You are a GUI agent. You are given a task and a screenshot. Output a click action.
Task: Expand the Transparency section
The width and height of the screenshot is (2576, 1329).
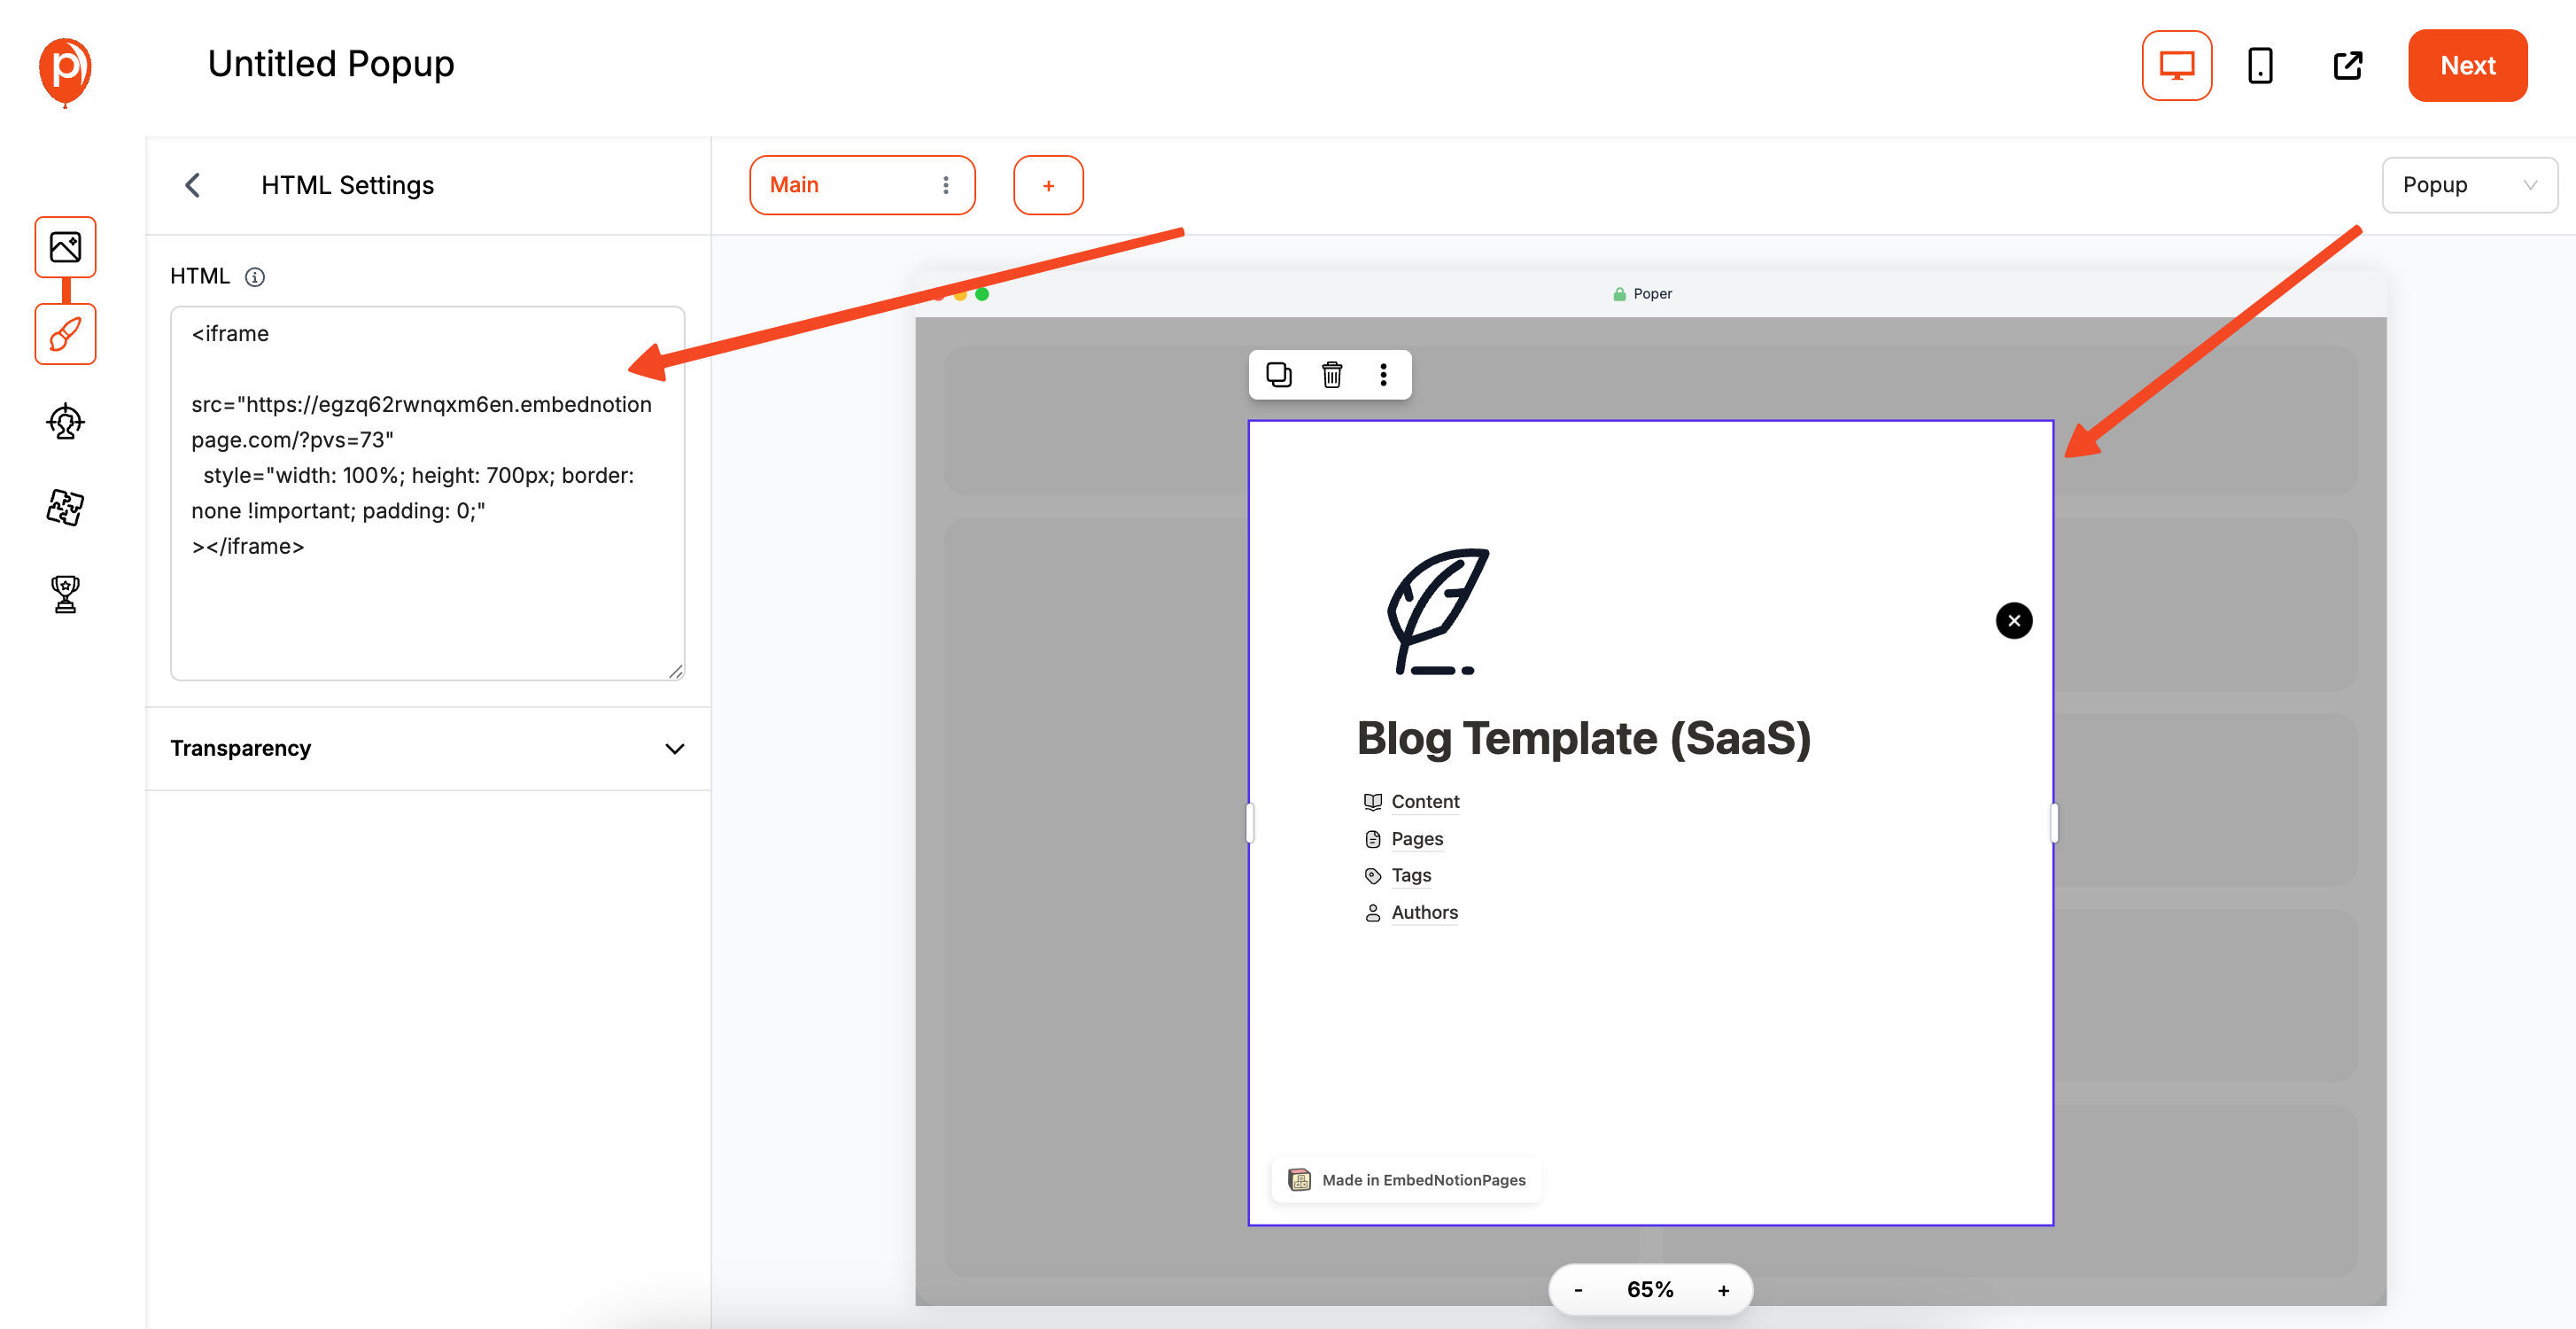[428, 749]
